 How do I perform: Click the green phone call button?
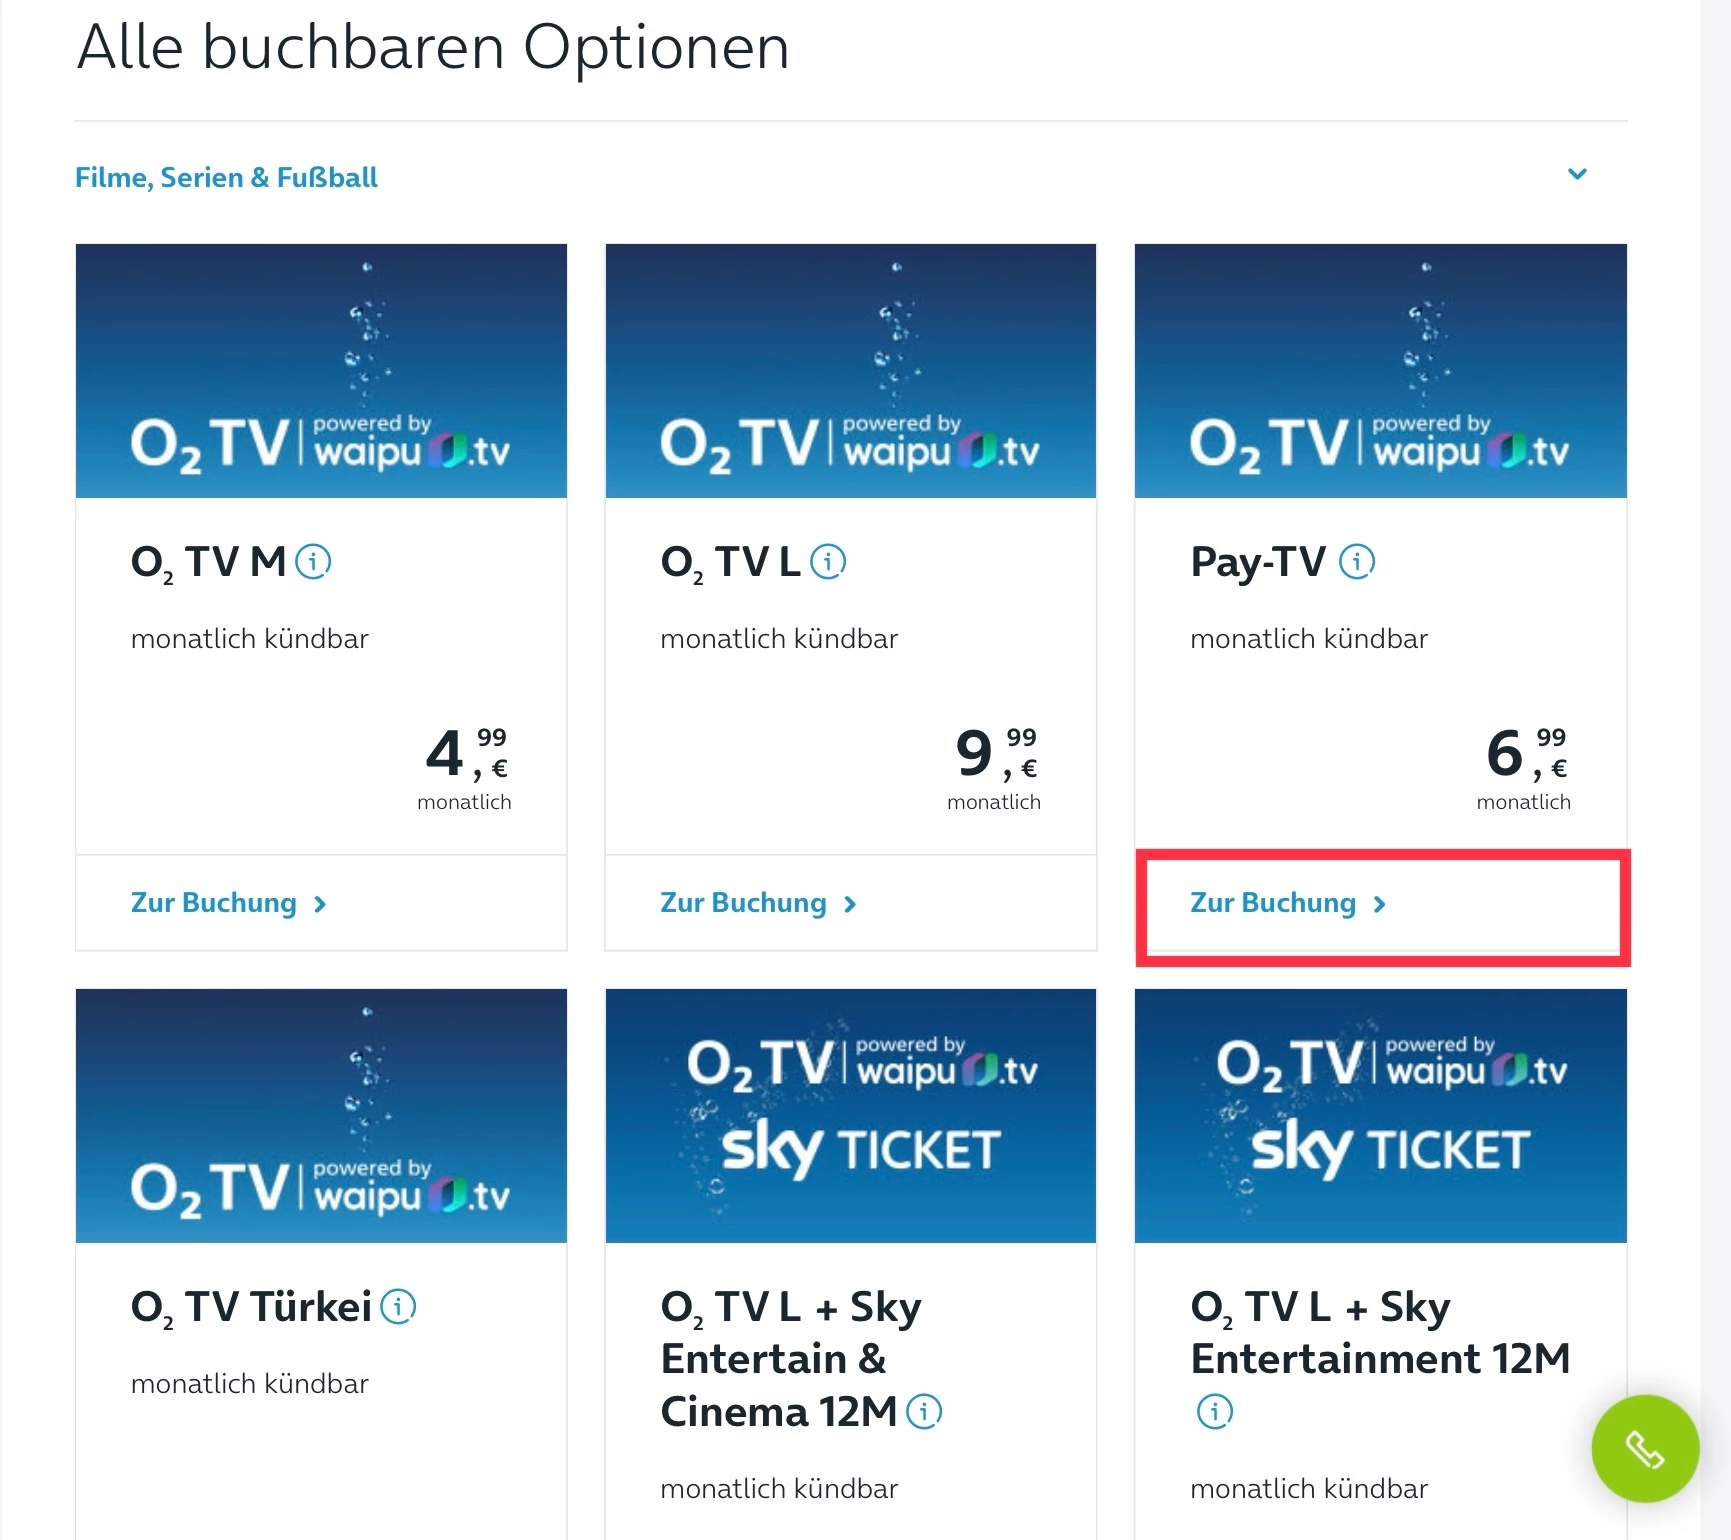[1644, 1448]
